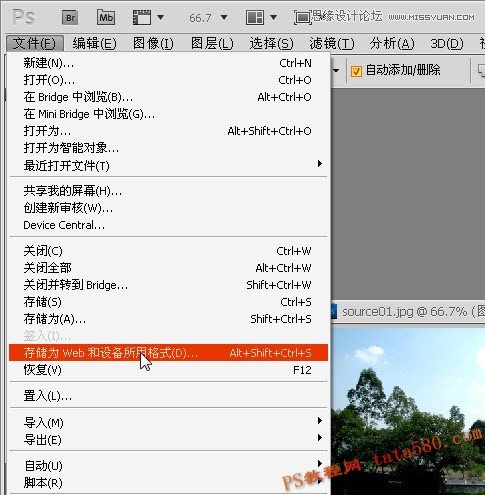Open the 图像(I) menu
Image resolution: width=485 pixels, height=495 pixels.
point(153,43)
